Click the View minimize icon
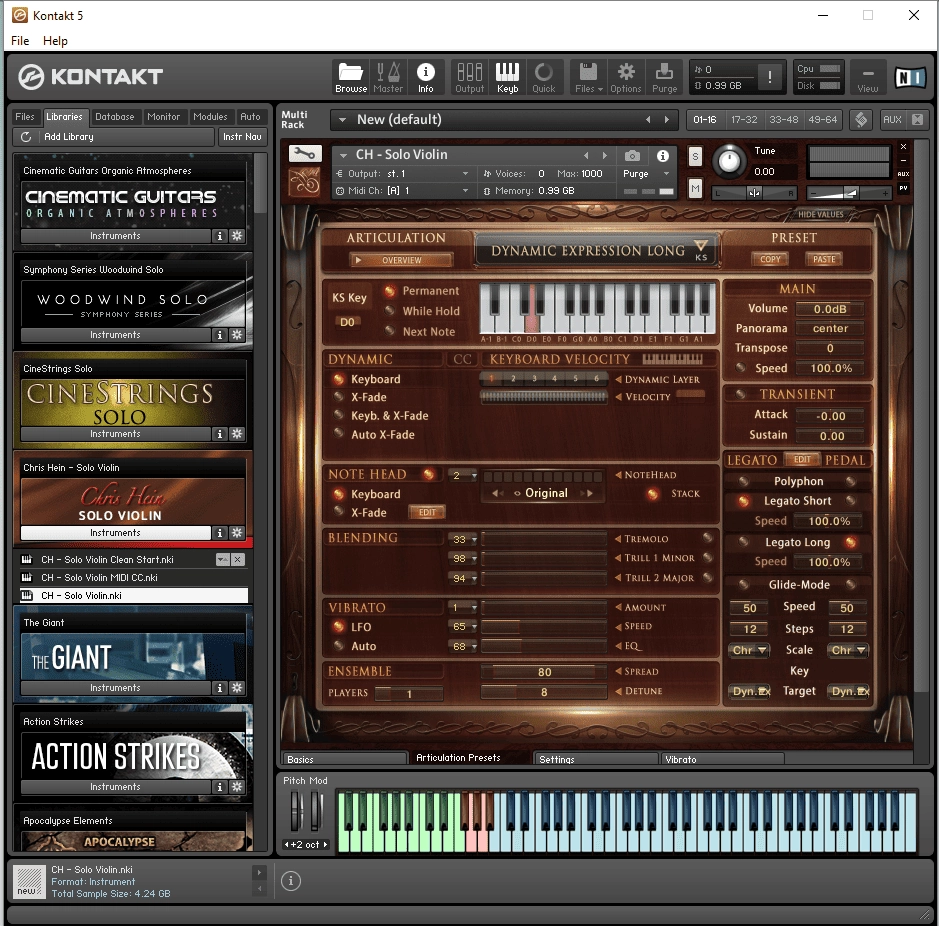939x926 pixels. coord(868,77)
